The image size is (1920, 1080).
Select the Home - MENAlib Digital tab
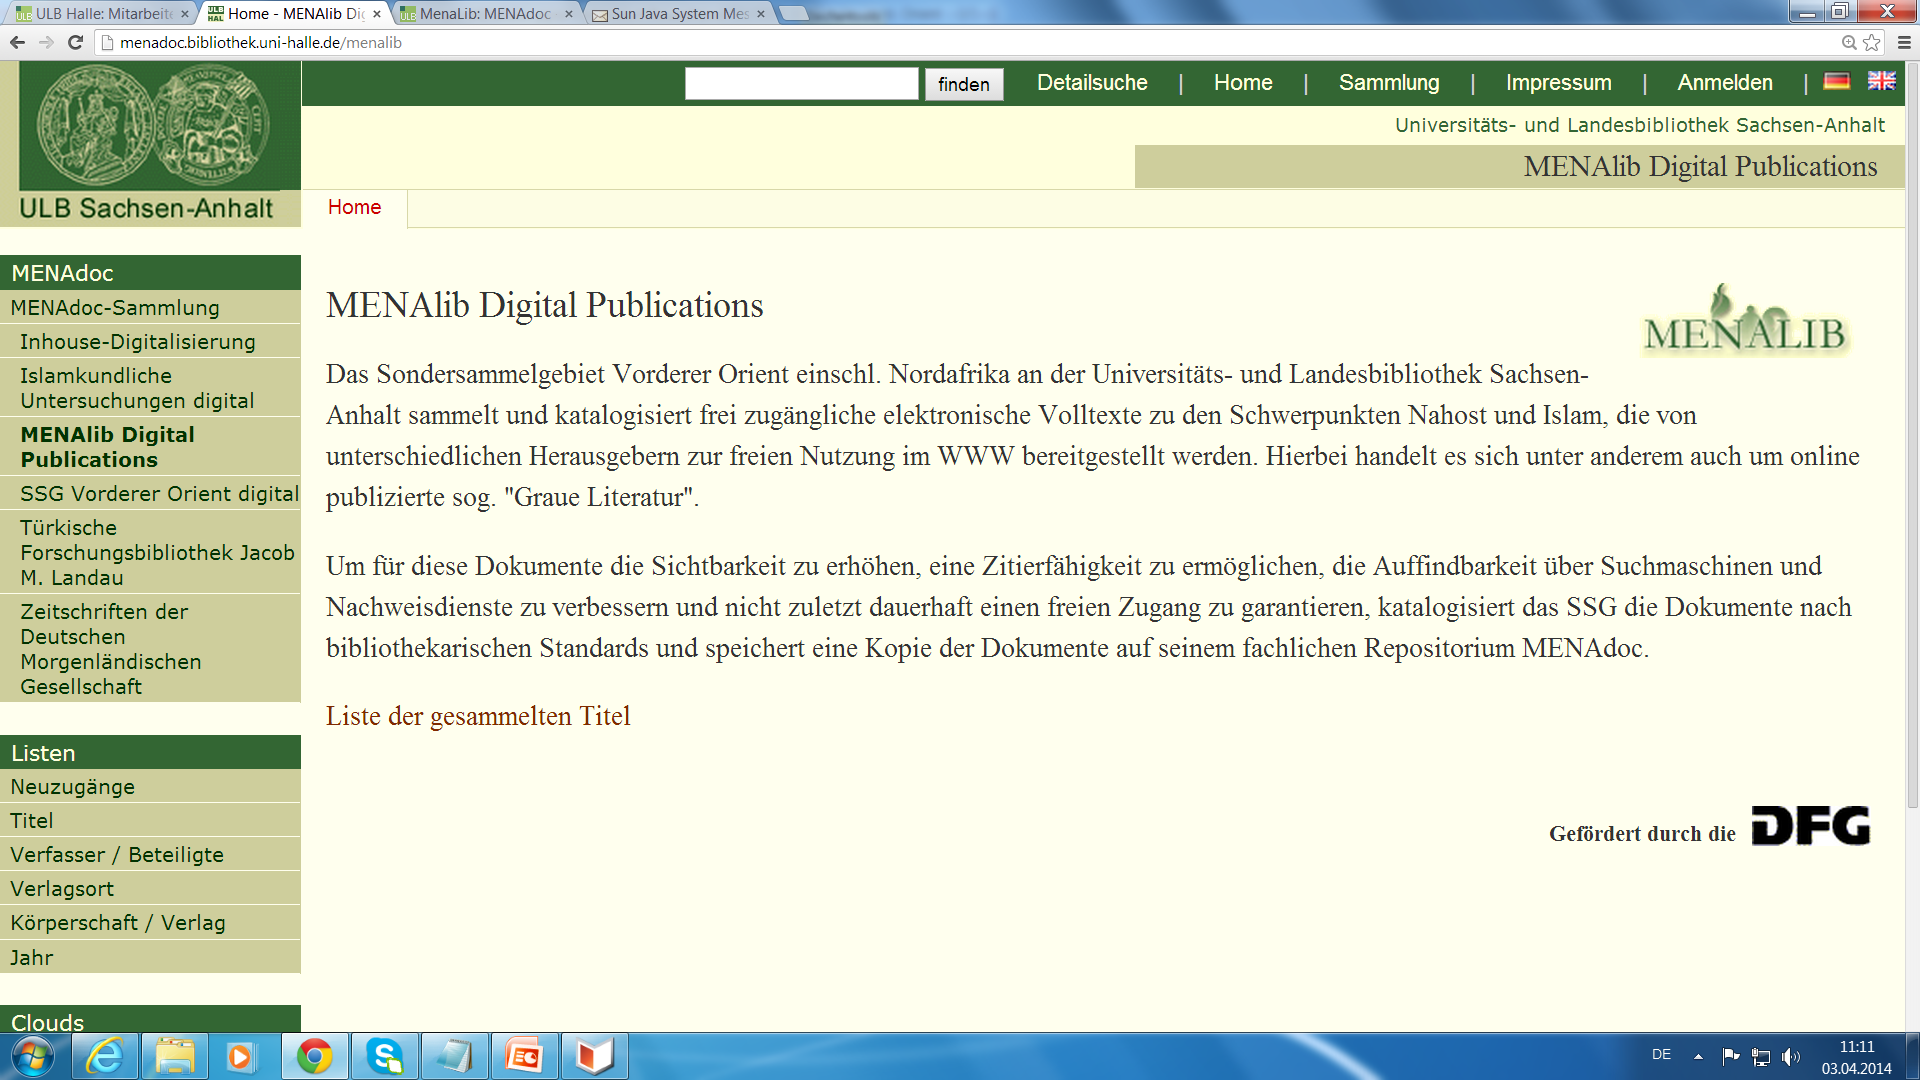(294, 14)
